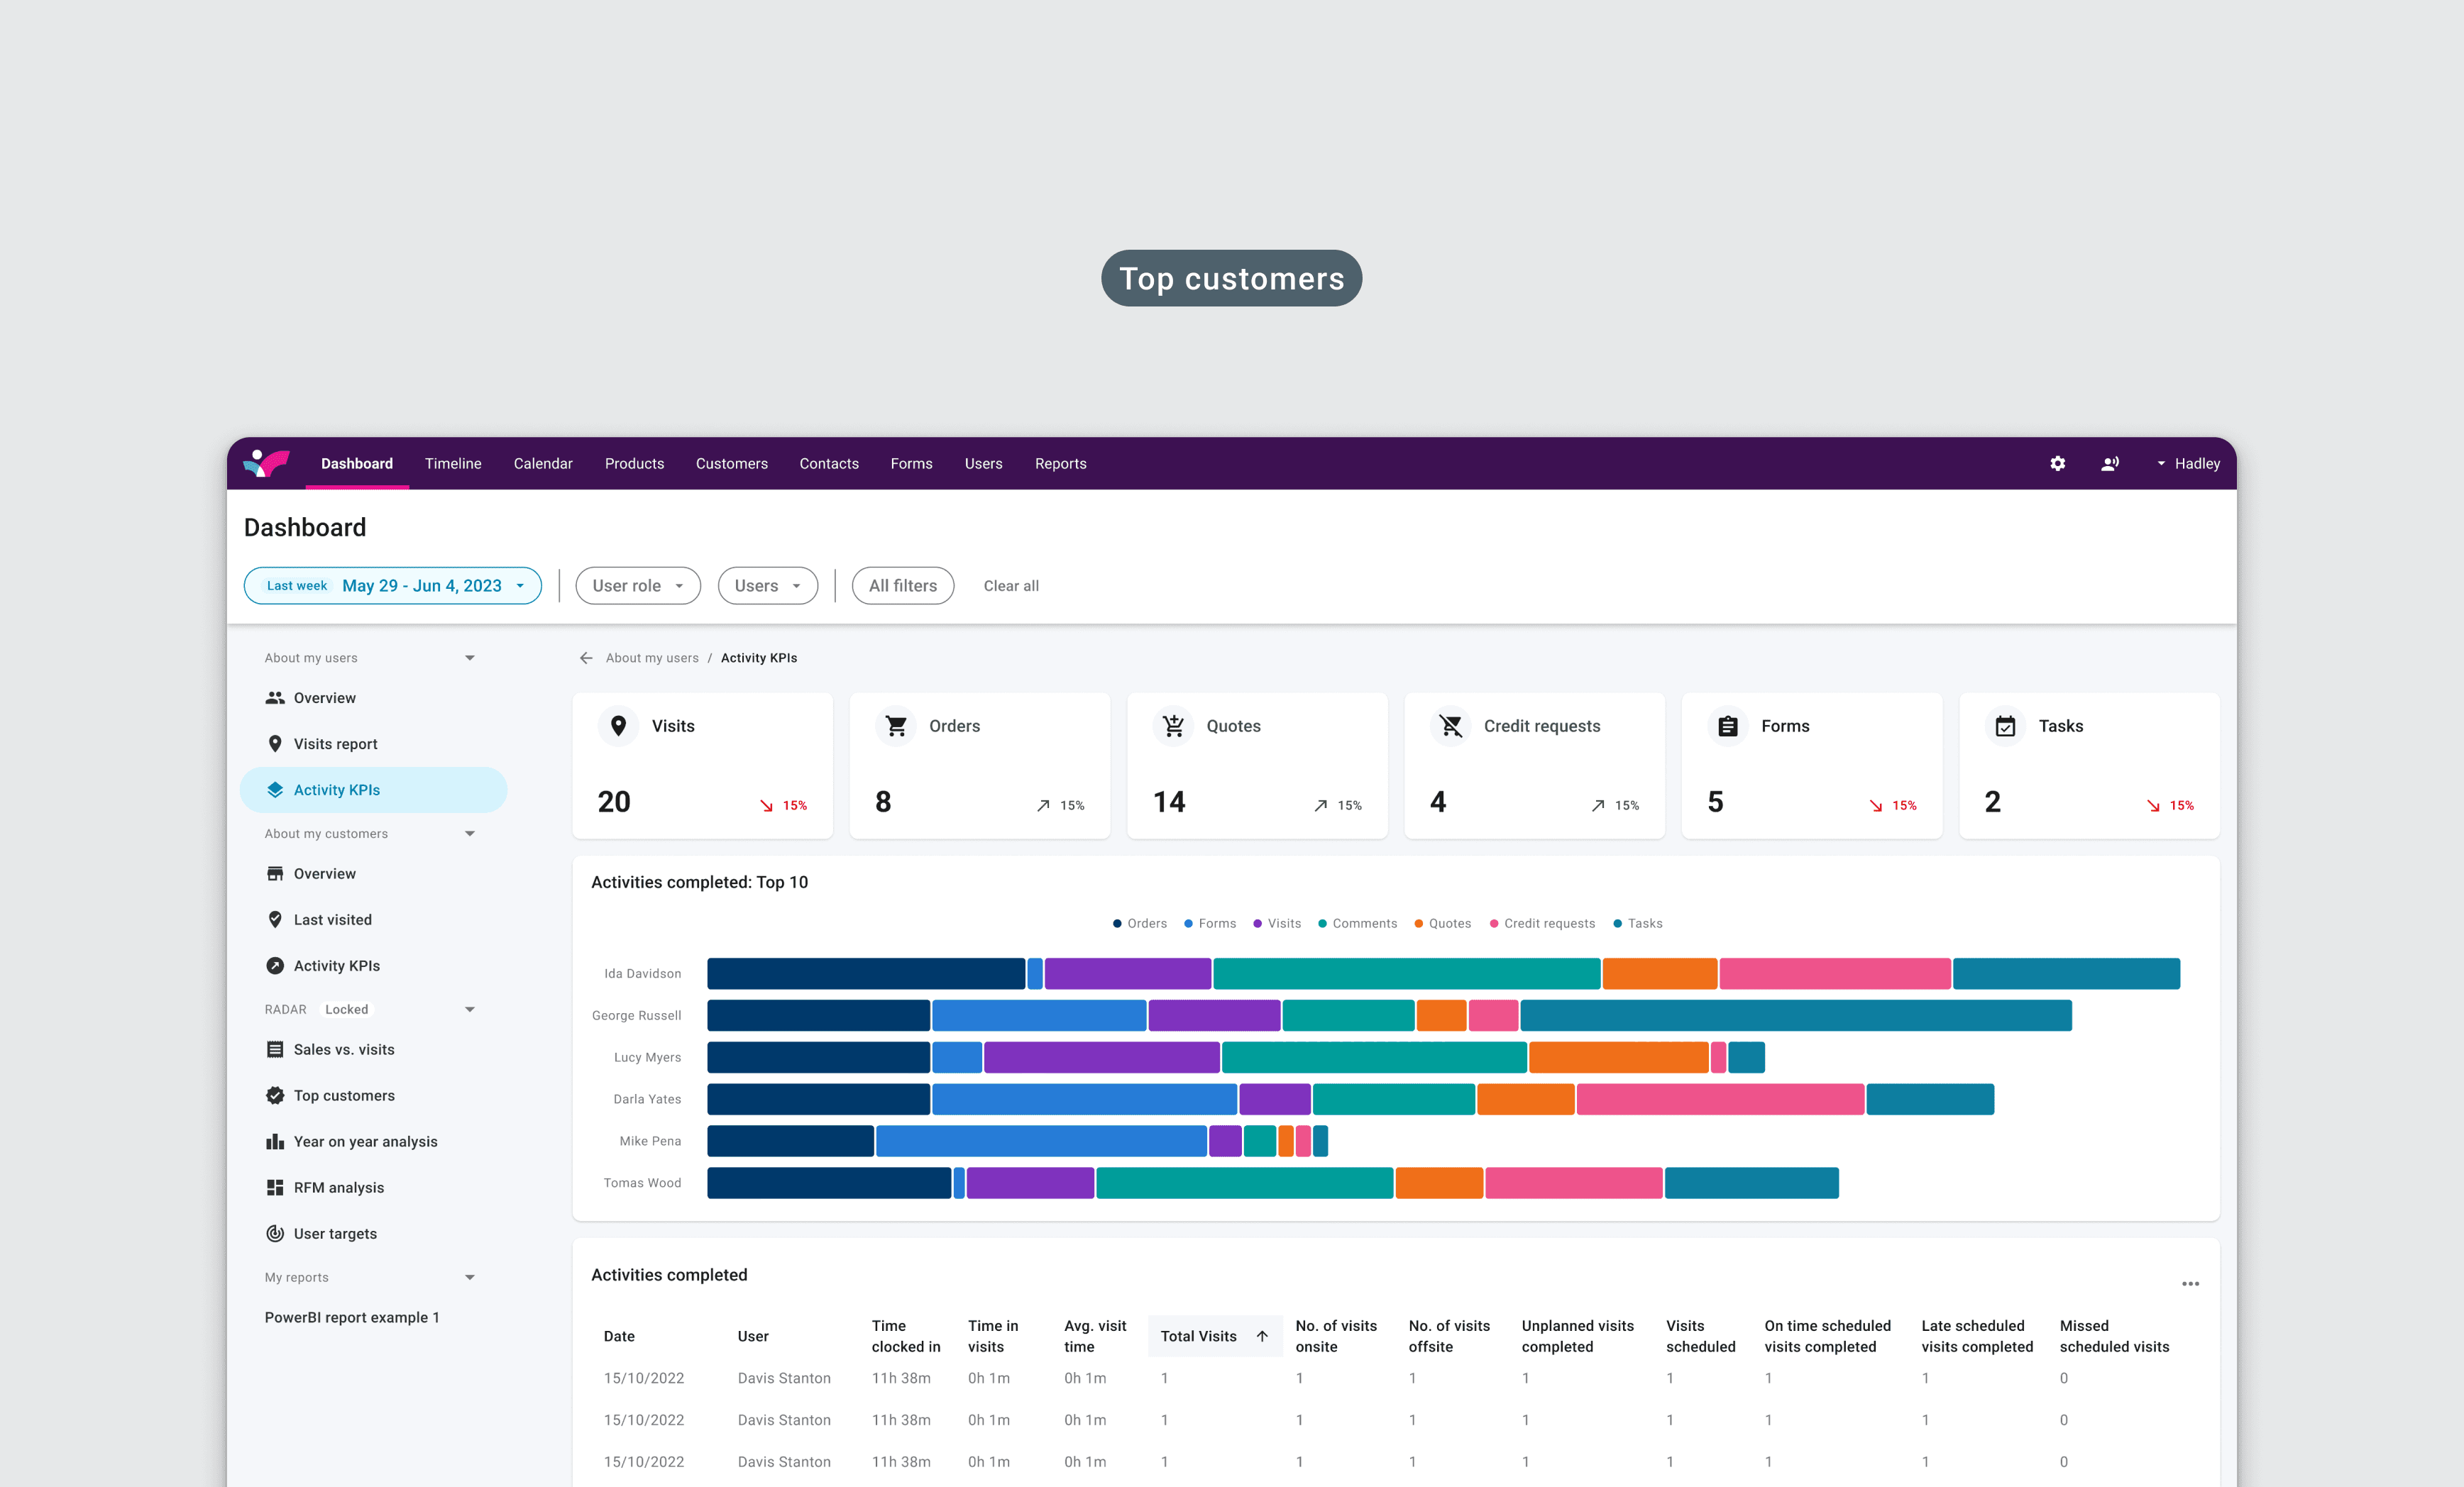This screenshot has width=2464, height=1487.
Task: Open settings via the gear icon
Action: pos(2057,463)
